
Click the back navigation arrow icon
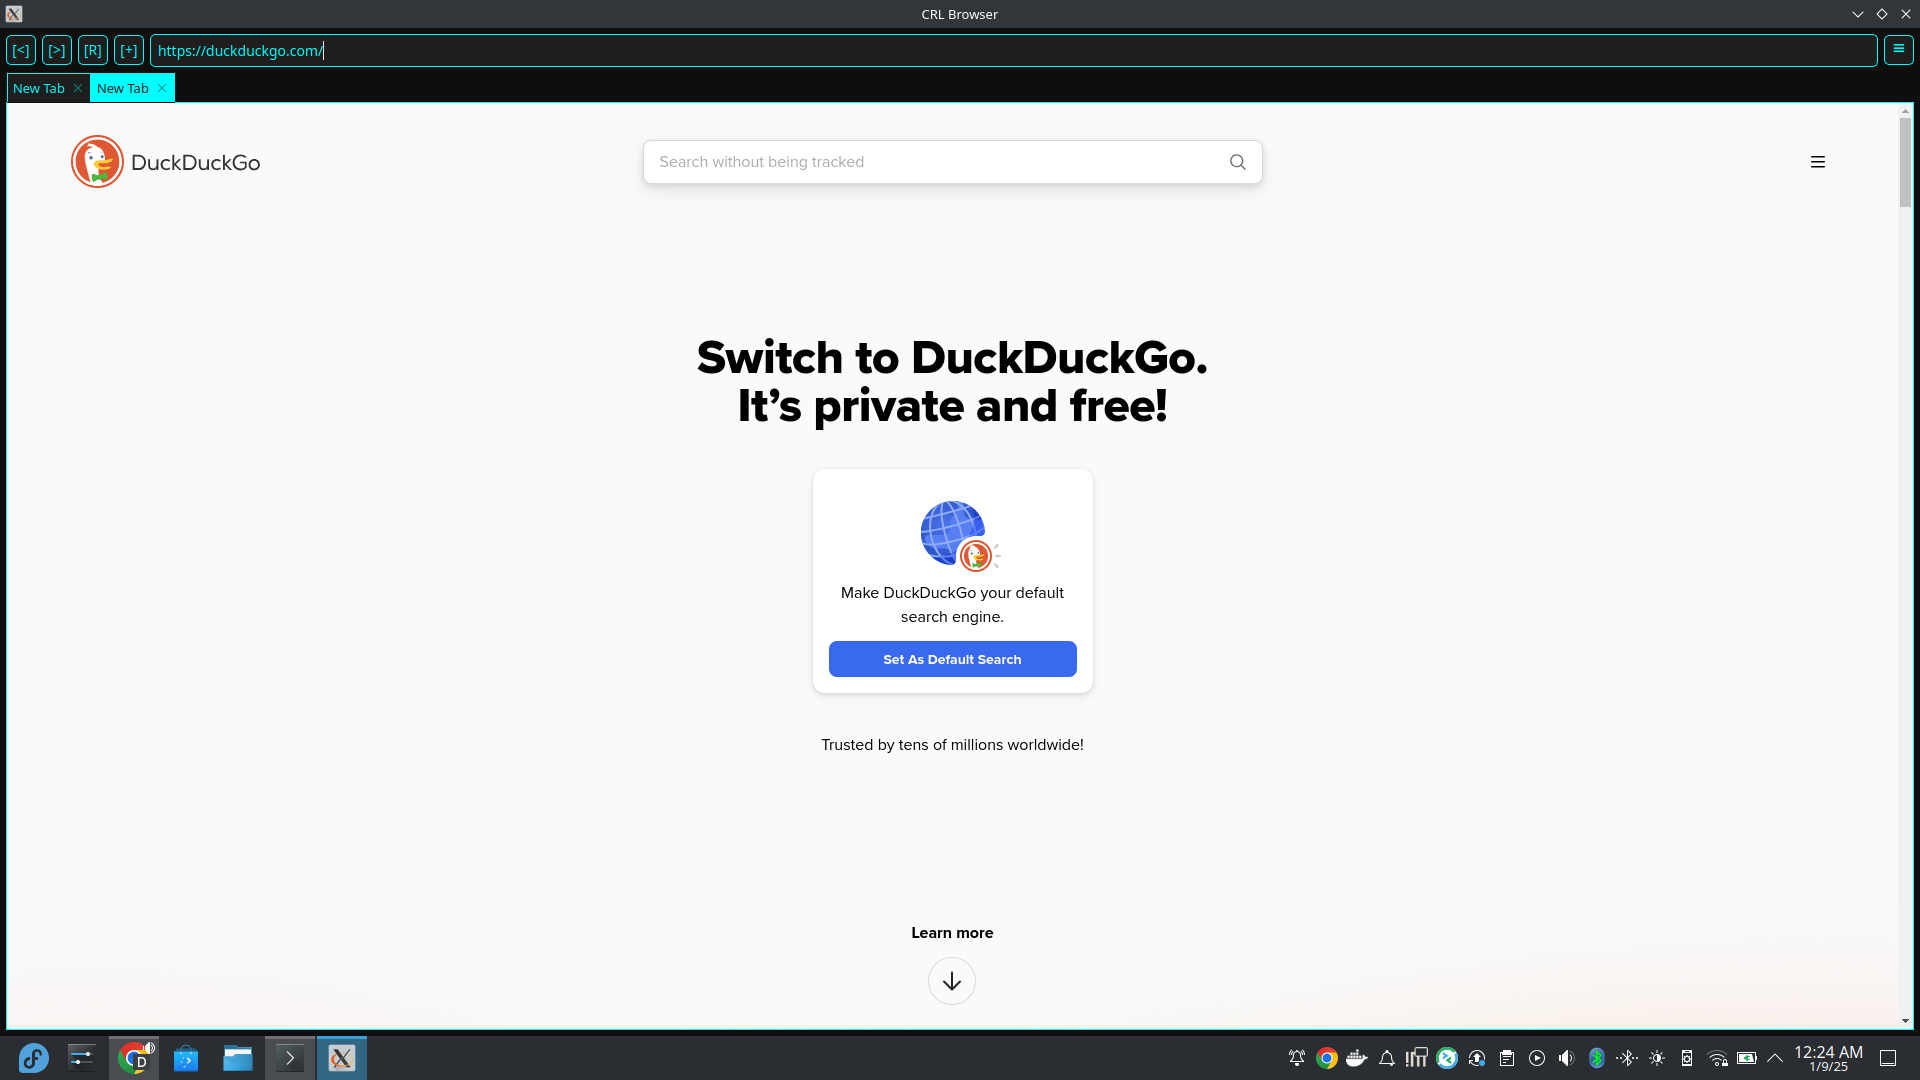coord(20,50)
